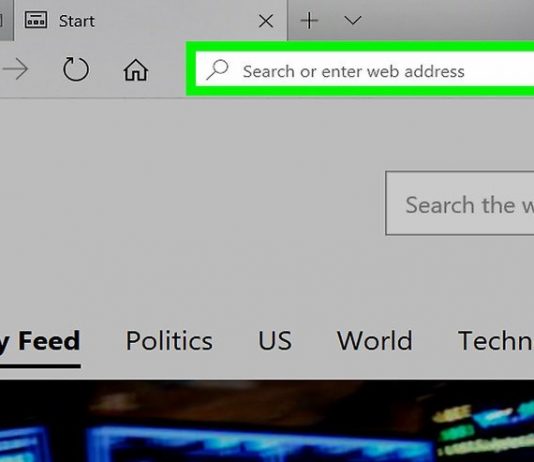The image size is (534, 462).
Task: Open a new tab with the plus icon
Action: click(309, 20)
